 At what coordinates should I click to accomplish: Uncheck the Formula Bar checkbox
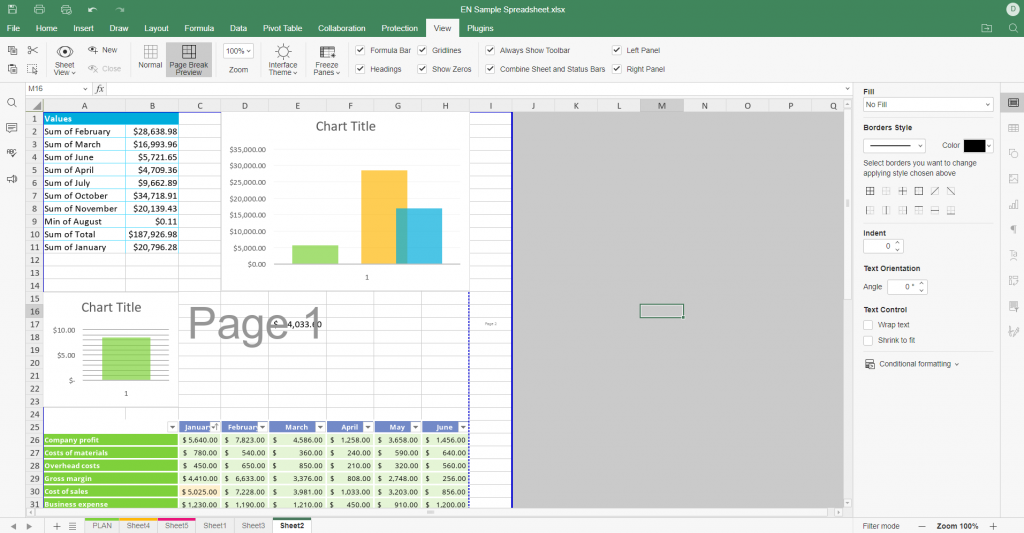(x=360, y=49)
